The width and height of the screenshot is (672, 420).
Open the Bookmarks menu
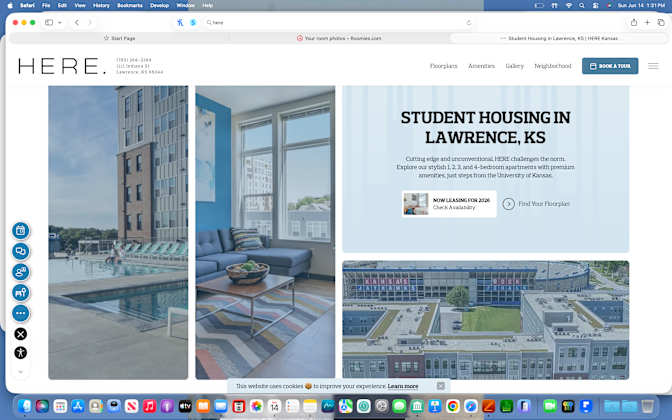[129, 5]
